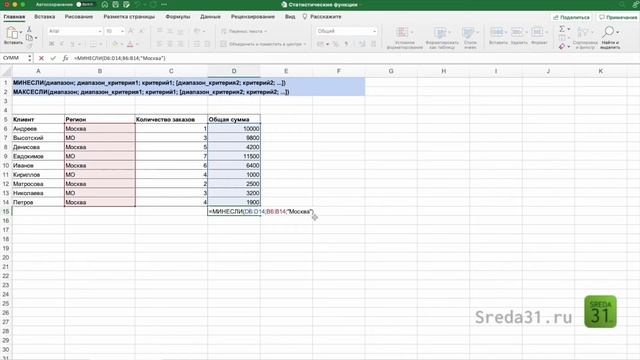
Task: Open the Данные ribbon tab
Action: [x=210, y=17]
